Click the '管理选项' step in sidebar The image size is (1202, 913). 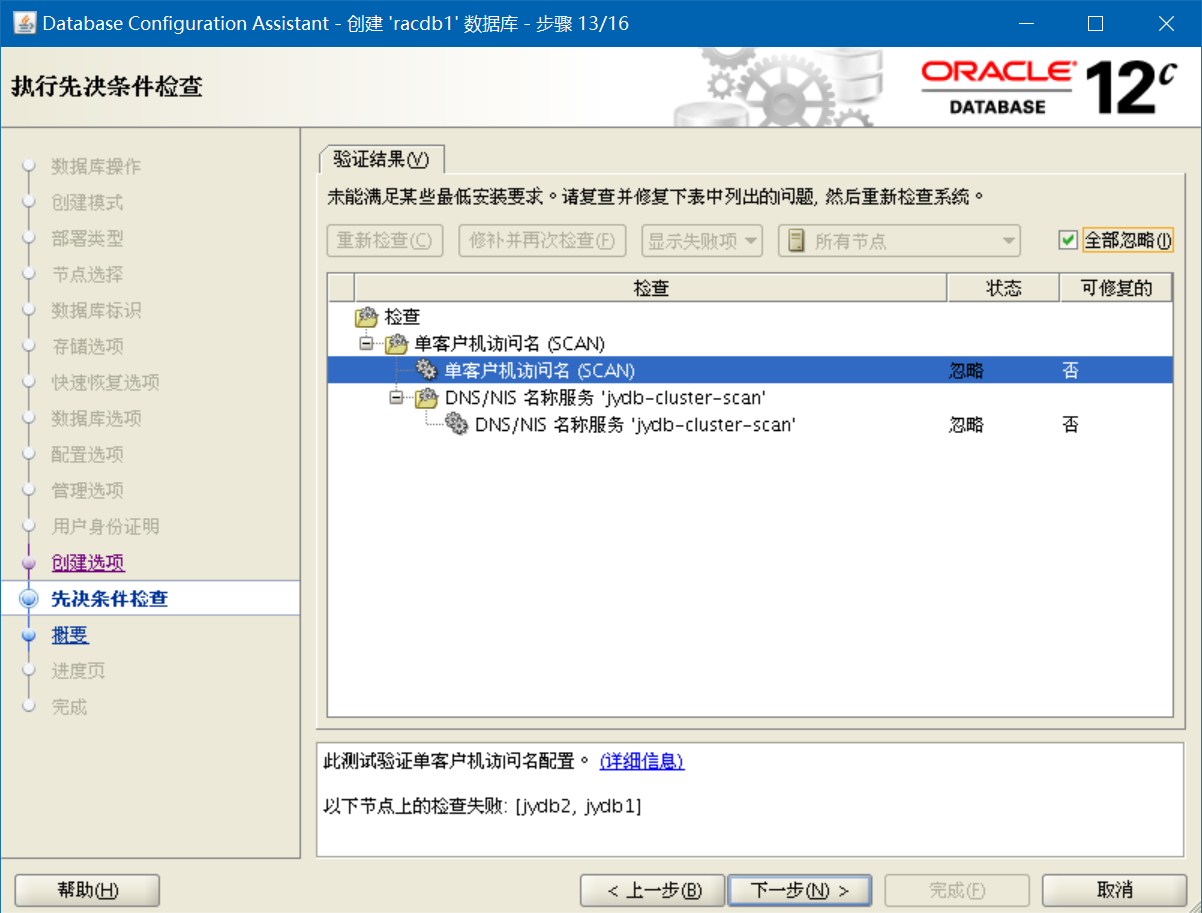pos(88,491)
